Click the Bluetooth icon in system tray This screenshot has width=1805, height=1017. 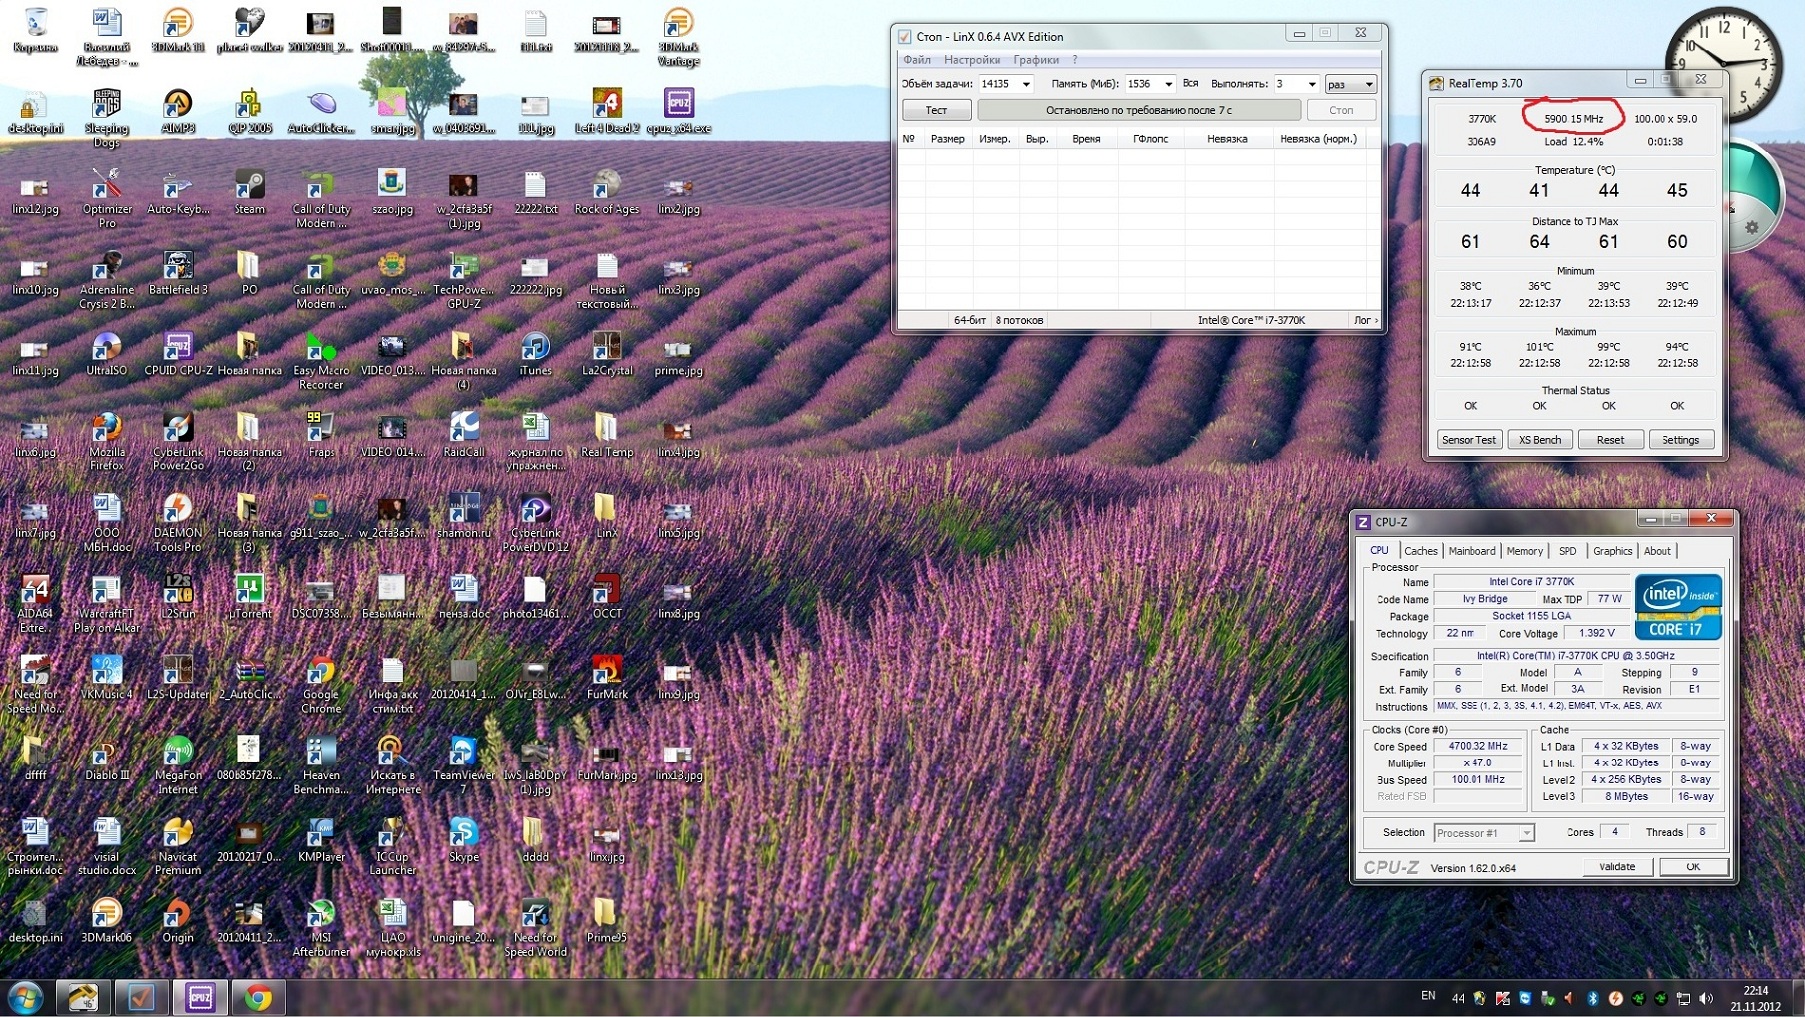pyautogui.click(x=1592, y=998)
